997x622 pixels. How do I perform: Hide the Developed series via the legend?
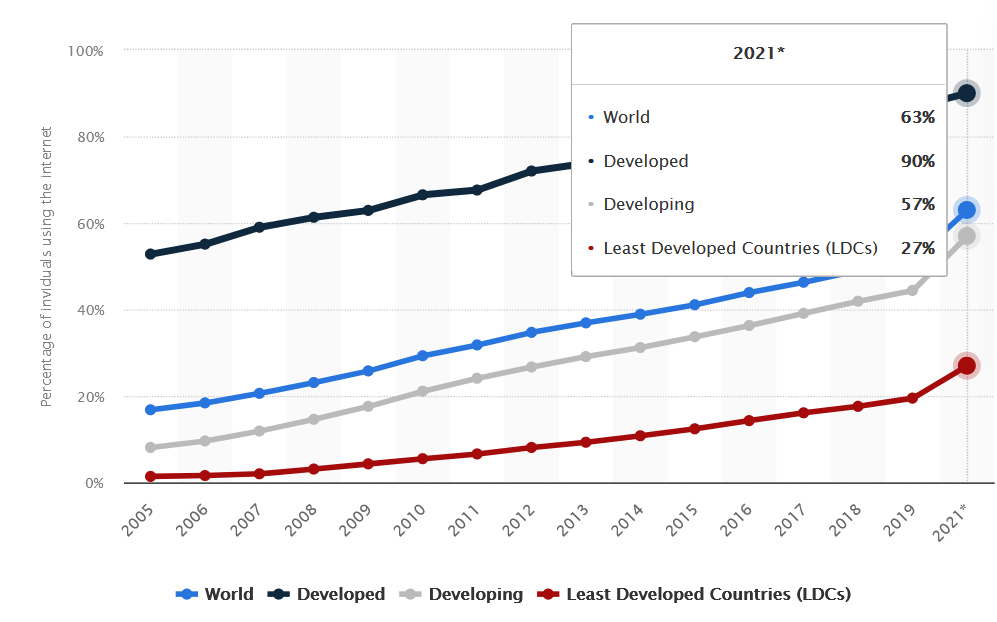(326, 594)
